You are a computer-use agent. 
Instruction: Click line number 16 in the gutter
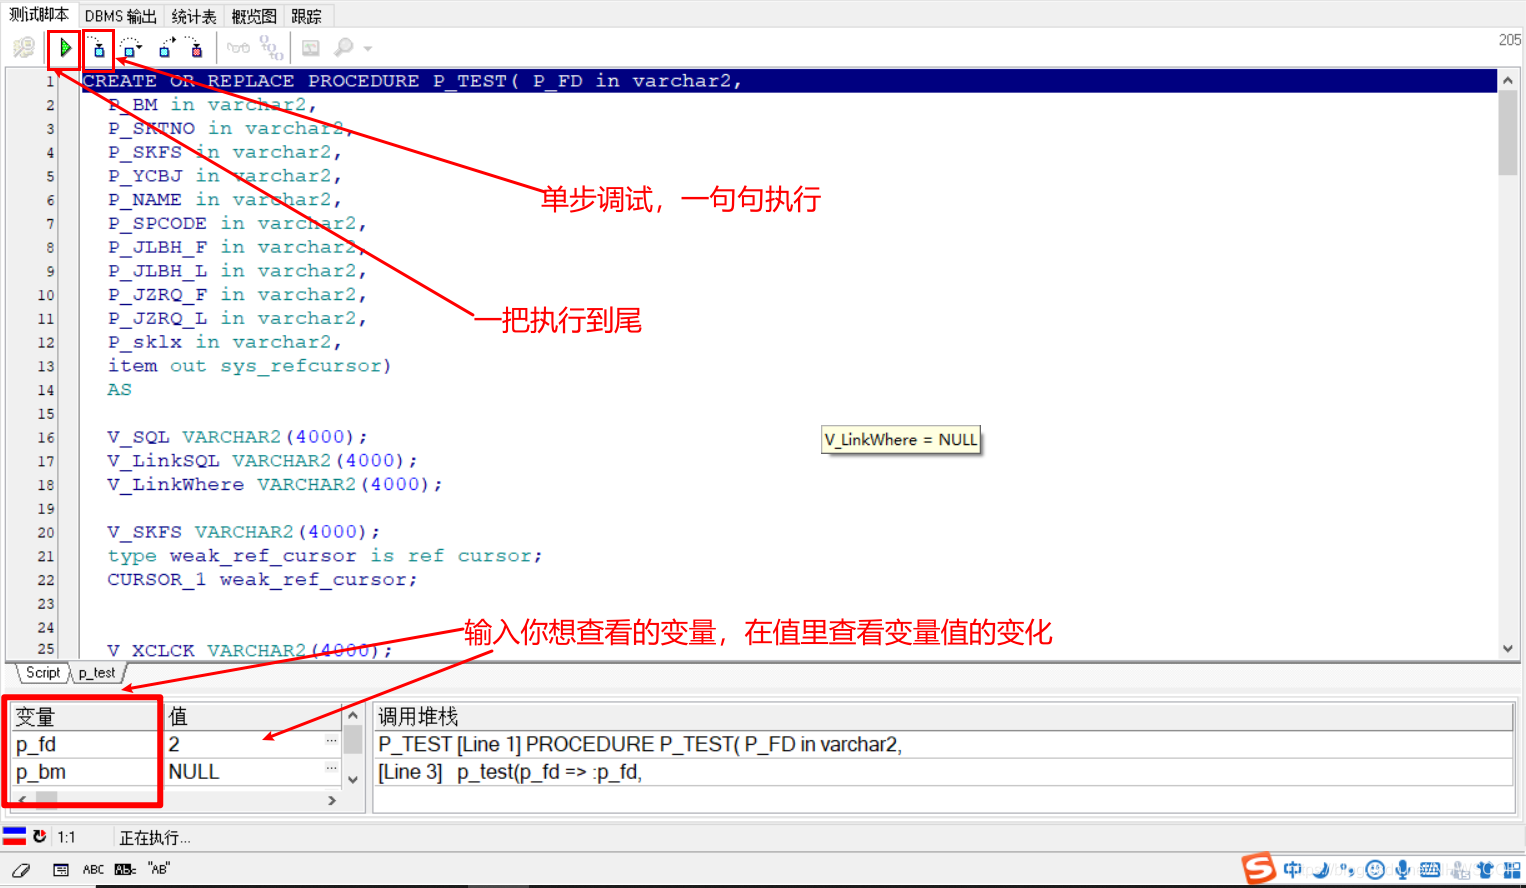coord(46,438)
